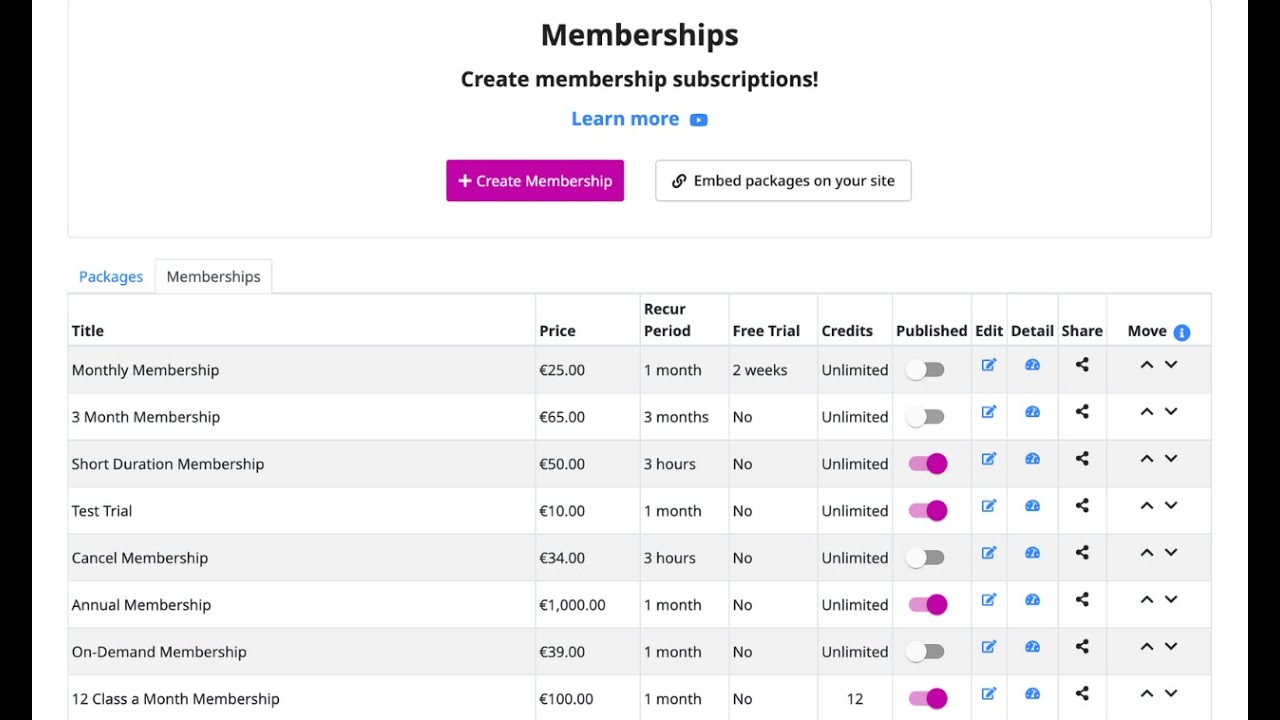The width and height of the screenshot is (1280, 720).
Task: Switch to the Packages tab
Action: pos(111,277)
